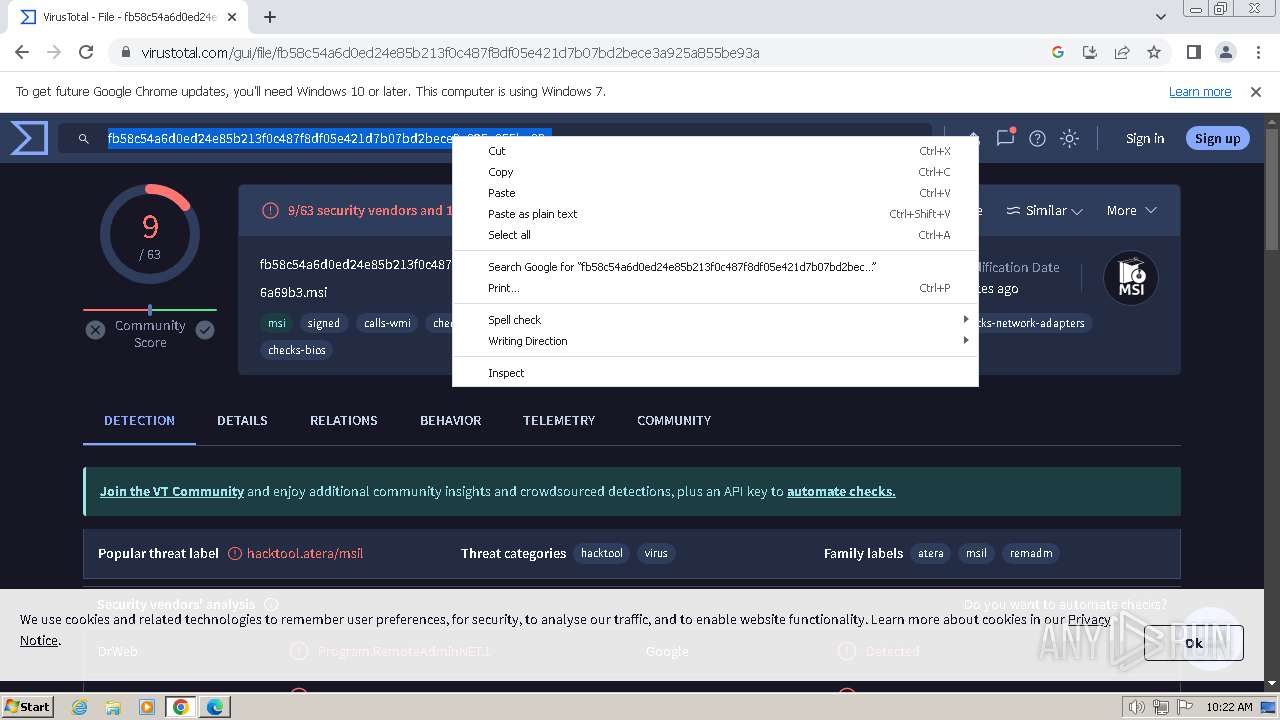Open the TELEMETRY tab
The height and width of the screenshot is (720, 1280).
(559, 420)
